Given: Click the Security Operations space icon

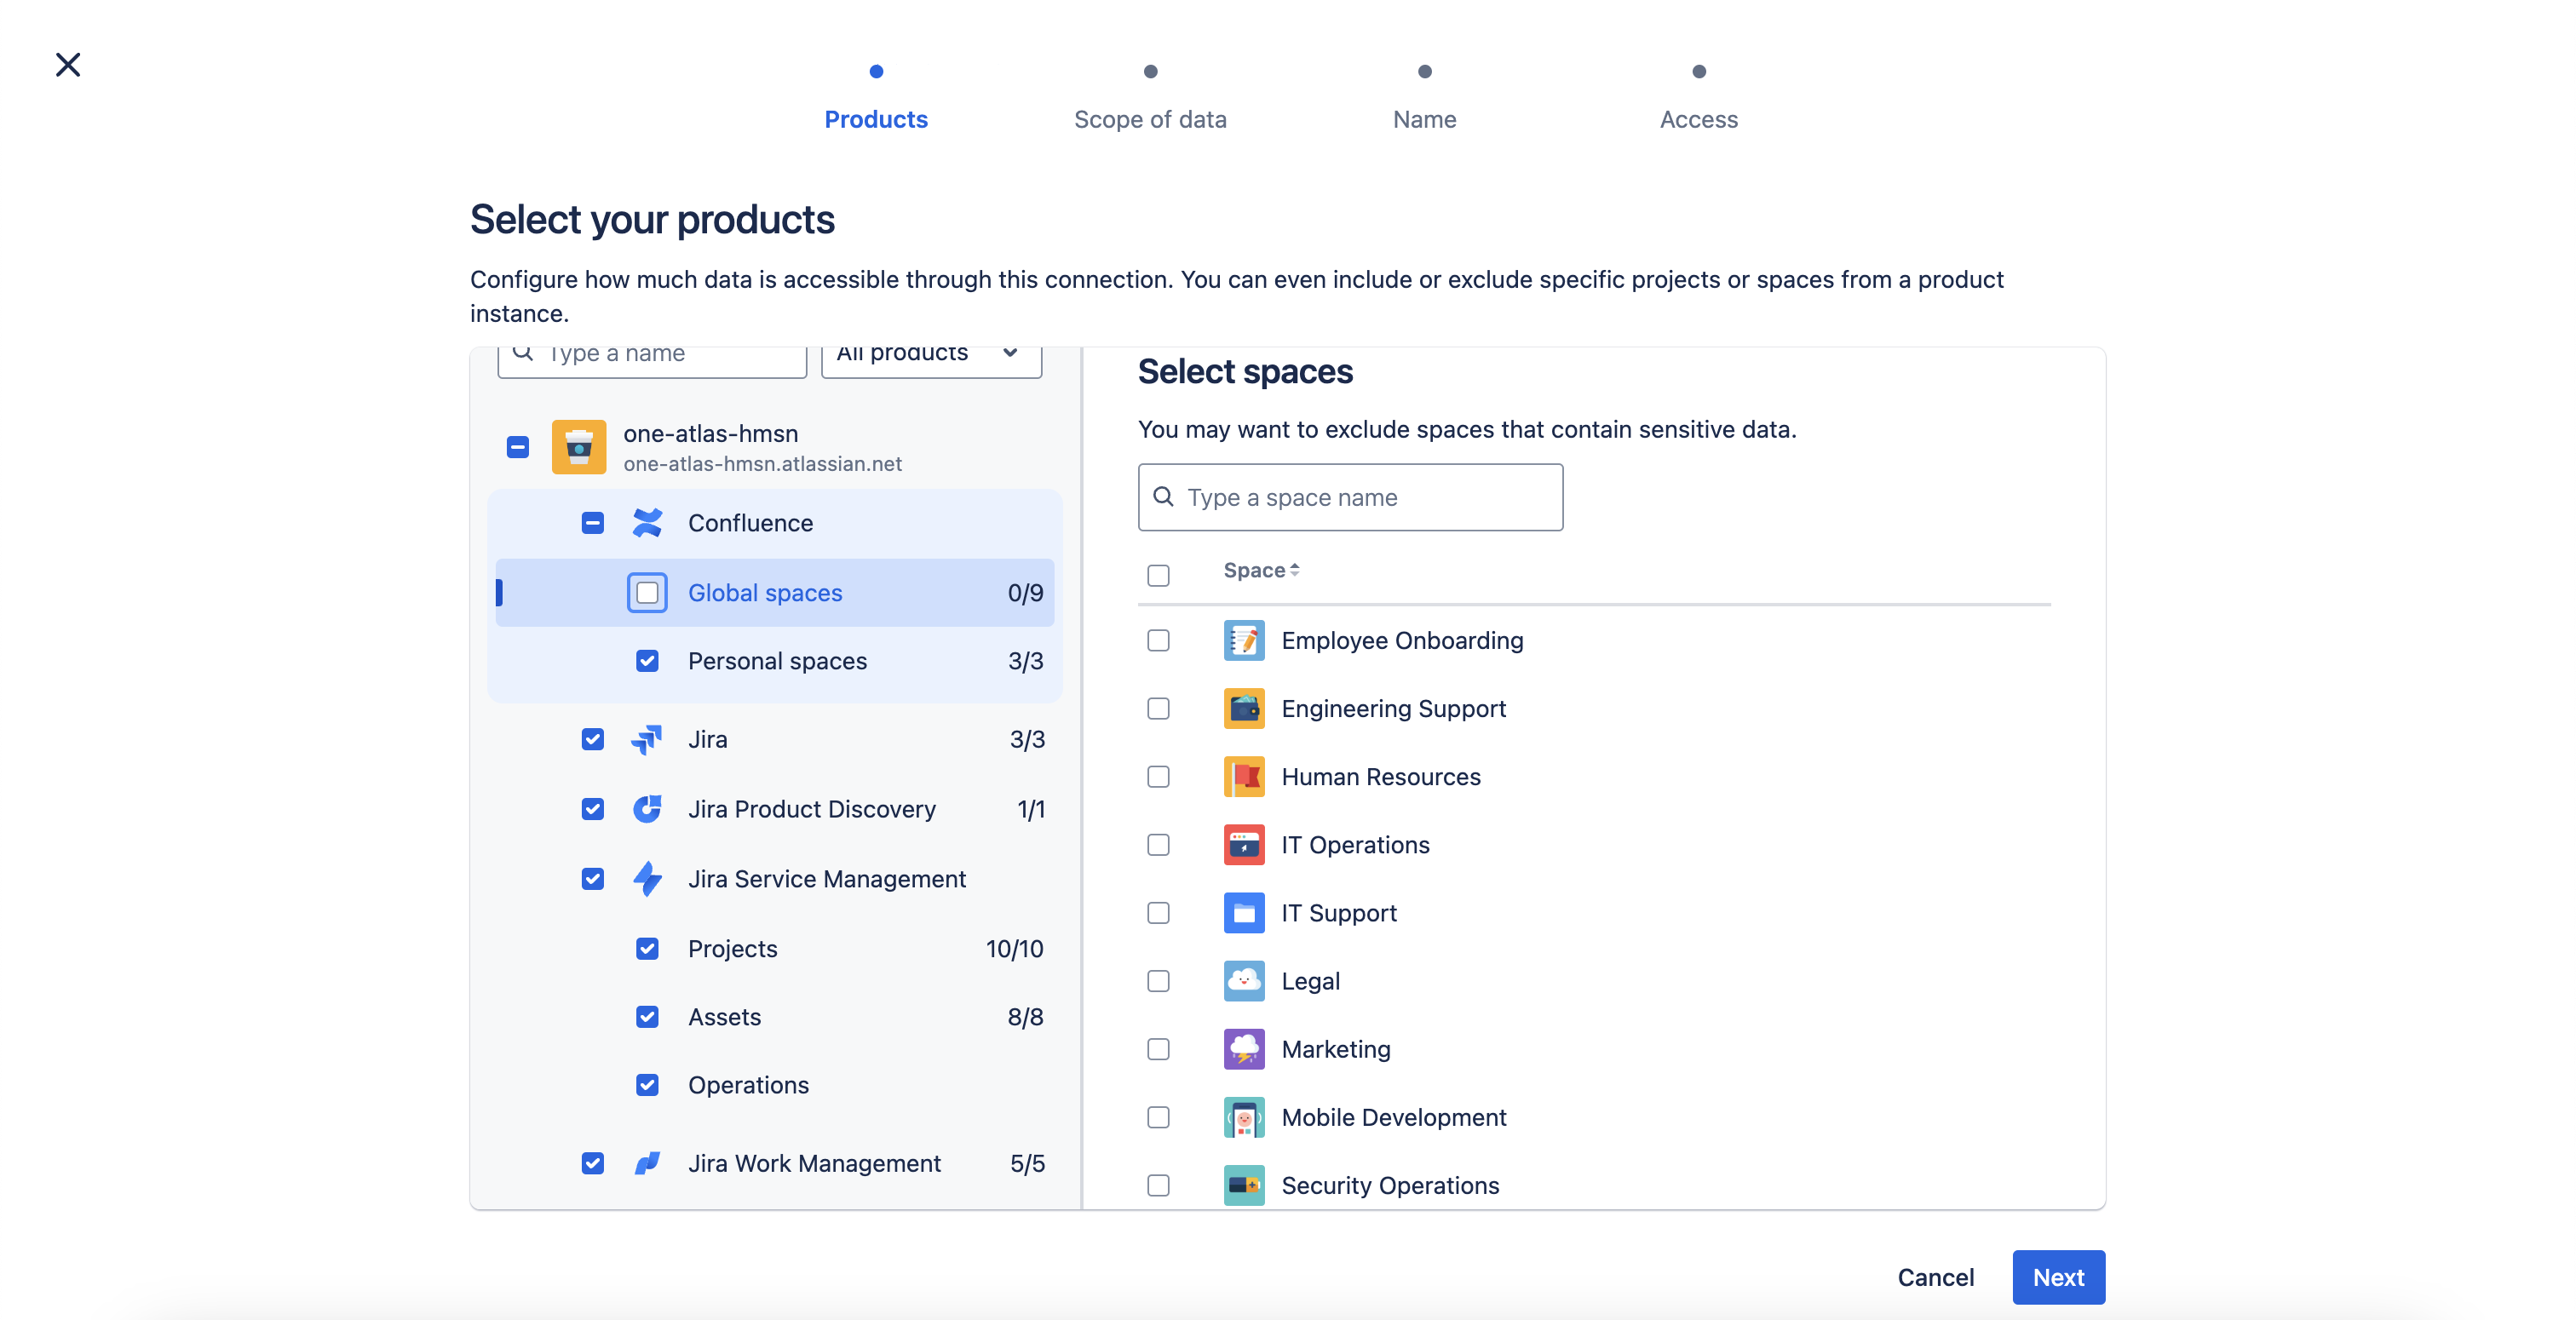Looking at the screenshot, I should 1244,1185.
